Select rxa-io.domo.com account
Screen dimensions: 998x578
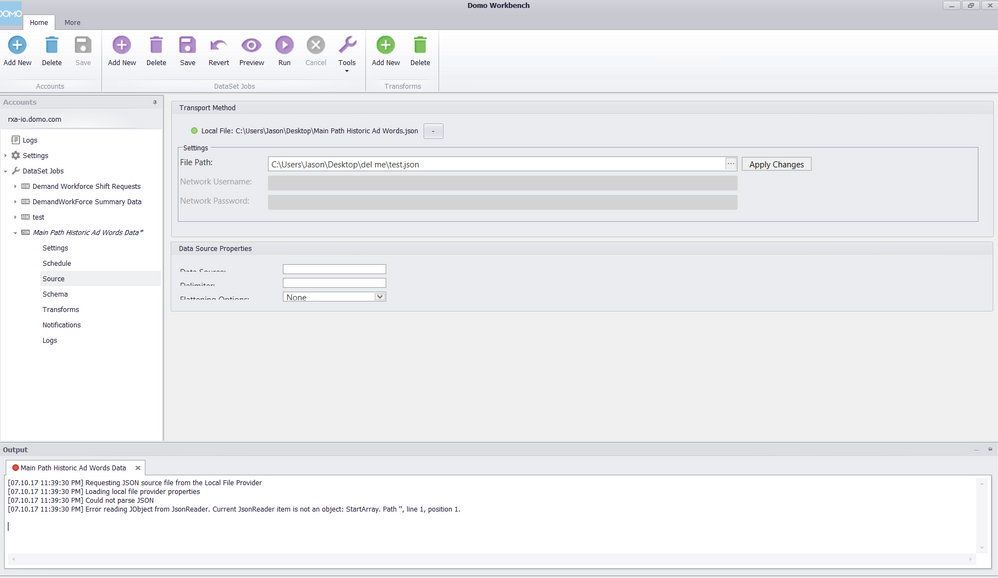point(34,119)
